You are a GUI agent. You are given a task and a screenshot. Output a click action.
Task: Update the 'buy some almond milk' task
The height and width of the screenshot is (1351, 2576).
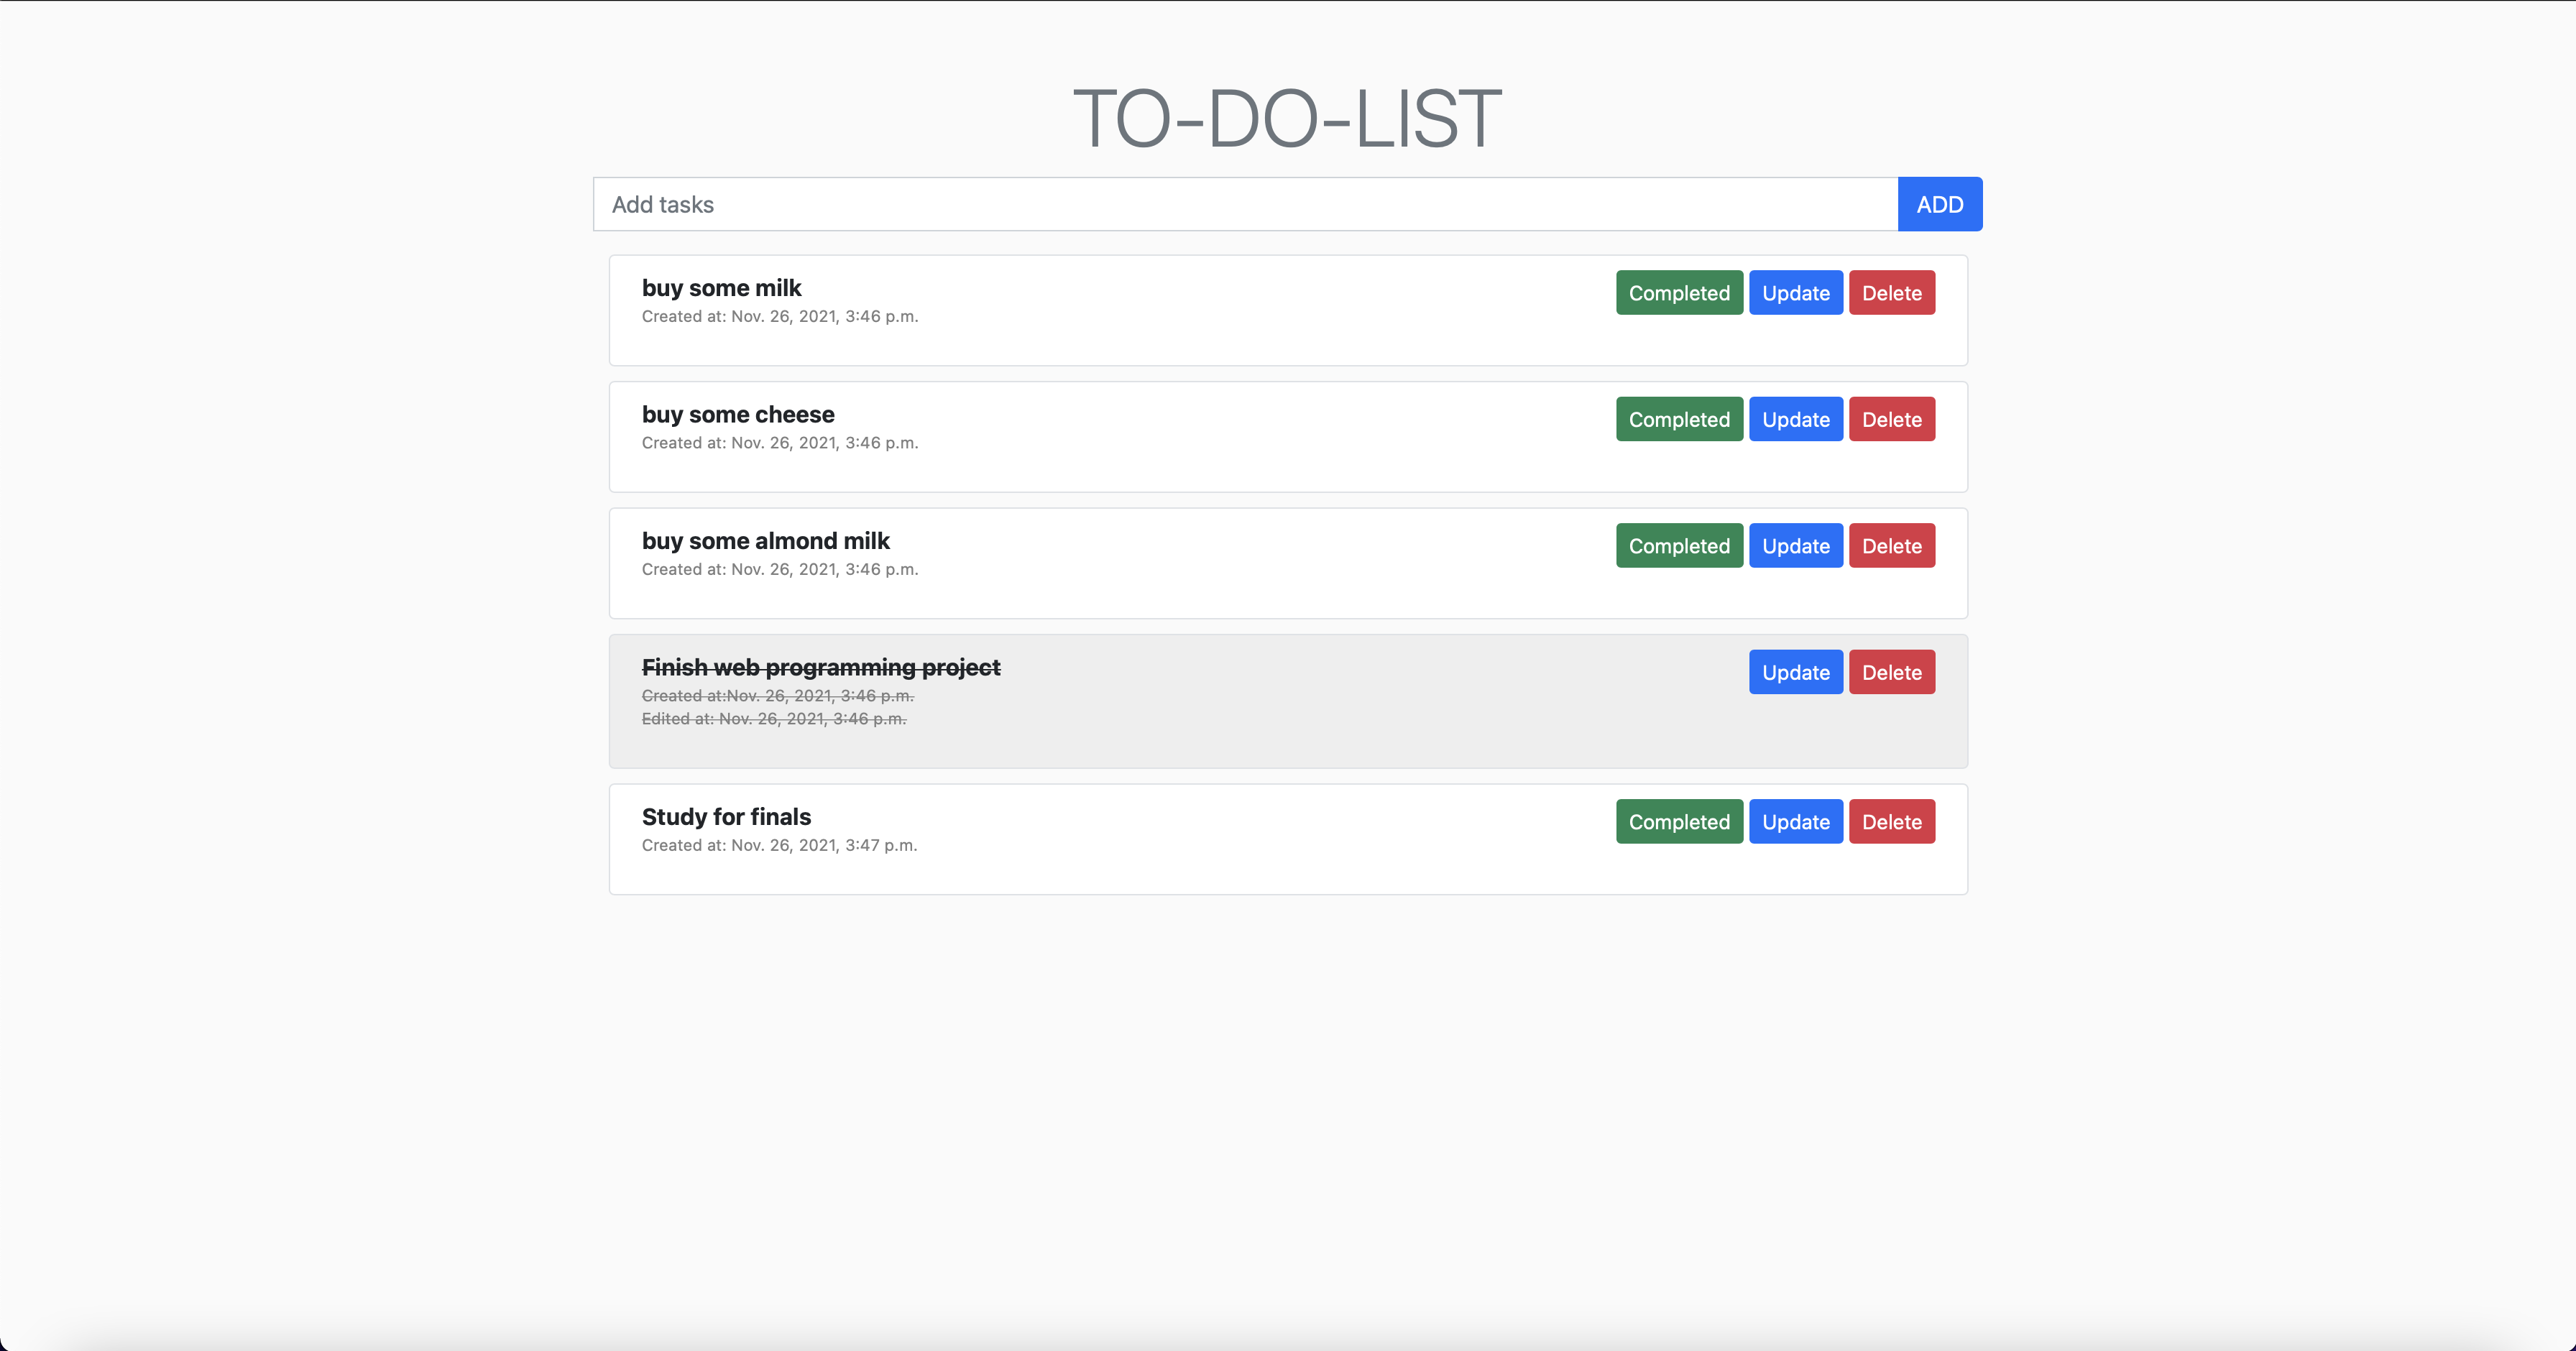click(1795, 545)
